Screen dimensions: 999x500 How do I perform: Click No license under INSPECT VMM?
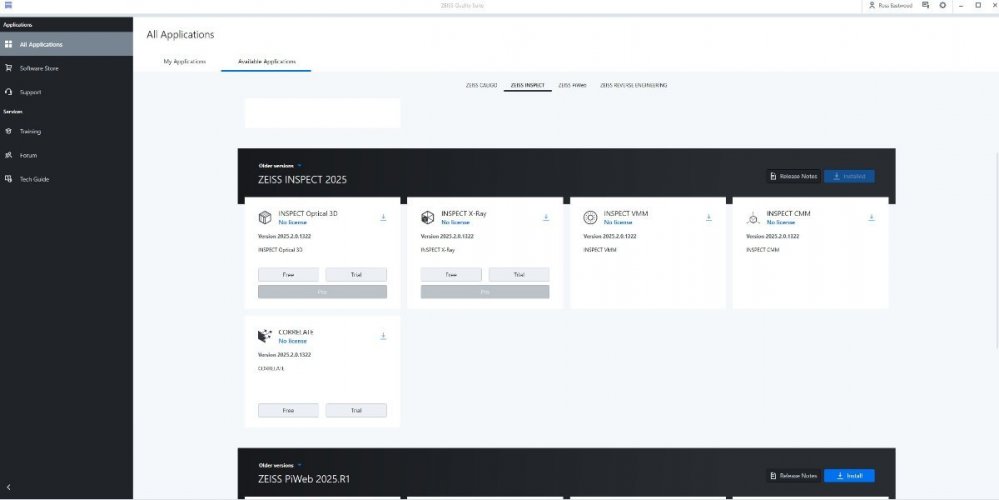pos(618,222)
